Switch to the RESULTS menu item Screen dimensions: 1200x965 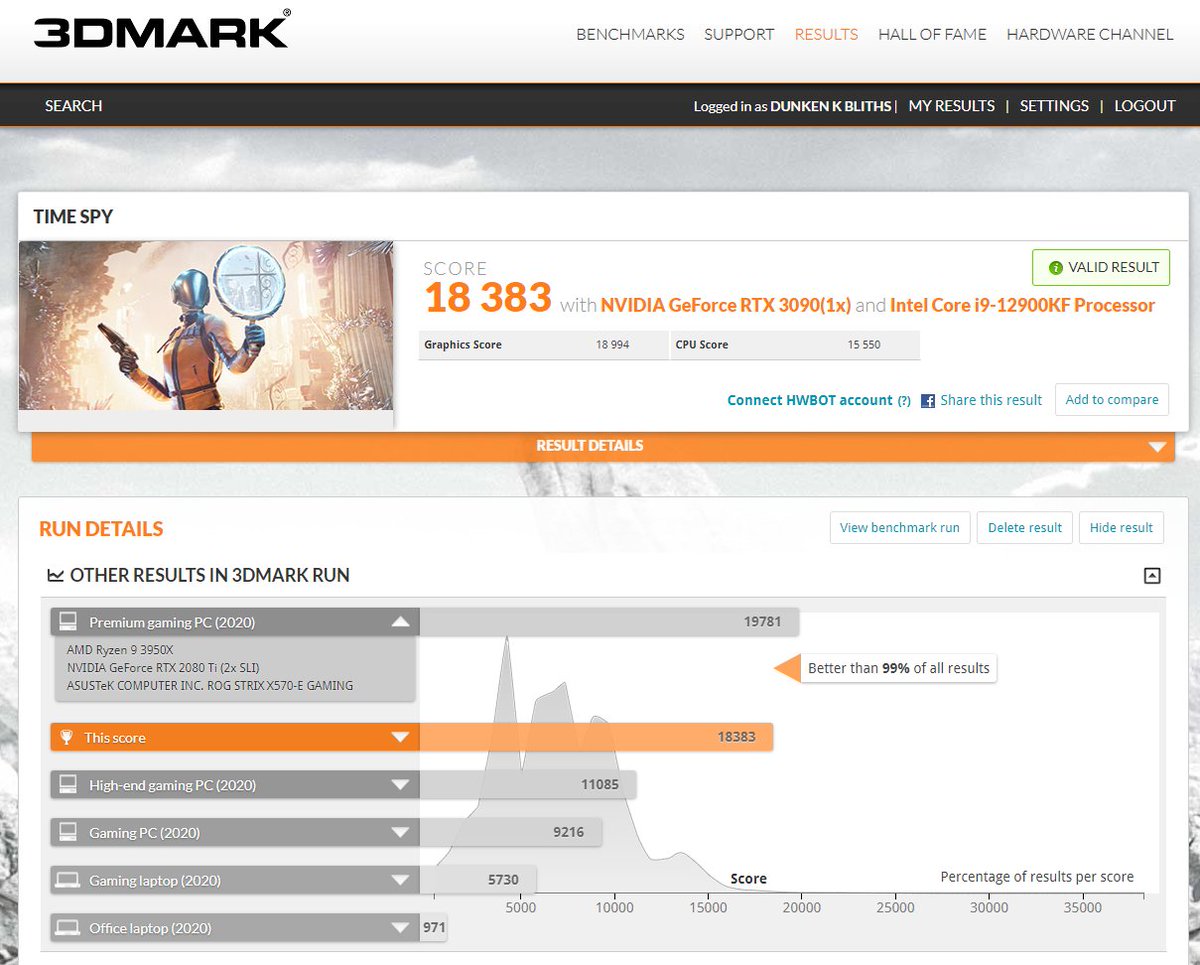click(x=826, y=34)
